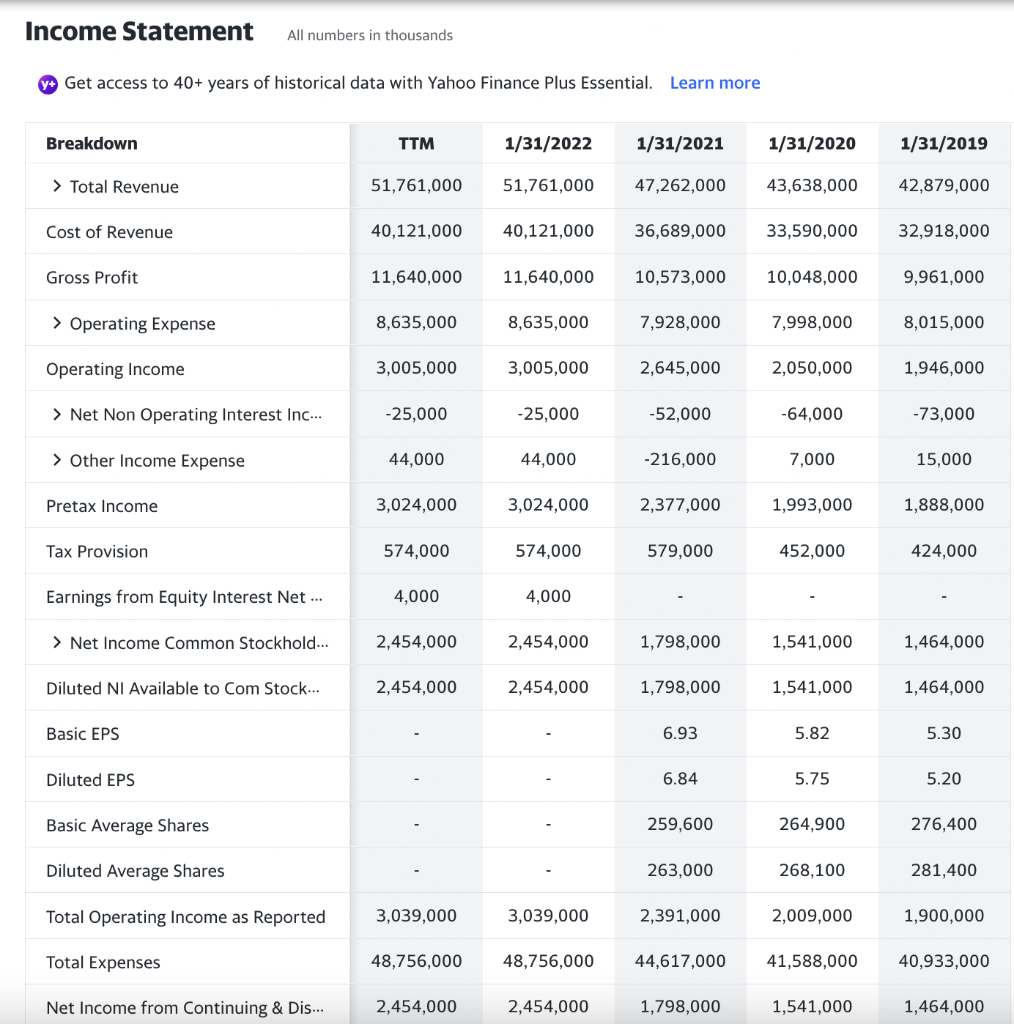Click the 268,100 diluted shares value

(x=812, y=870)
